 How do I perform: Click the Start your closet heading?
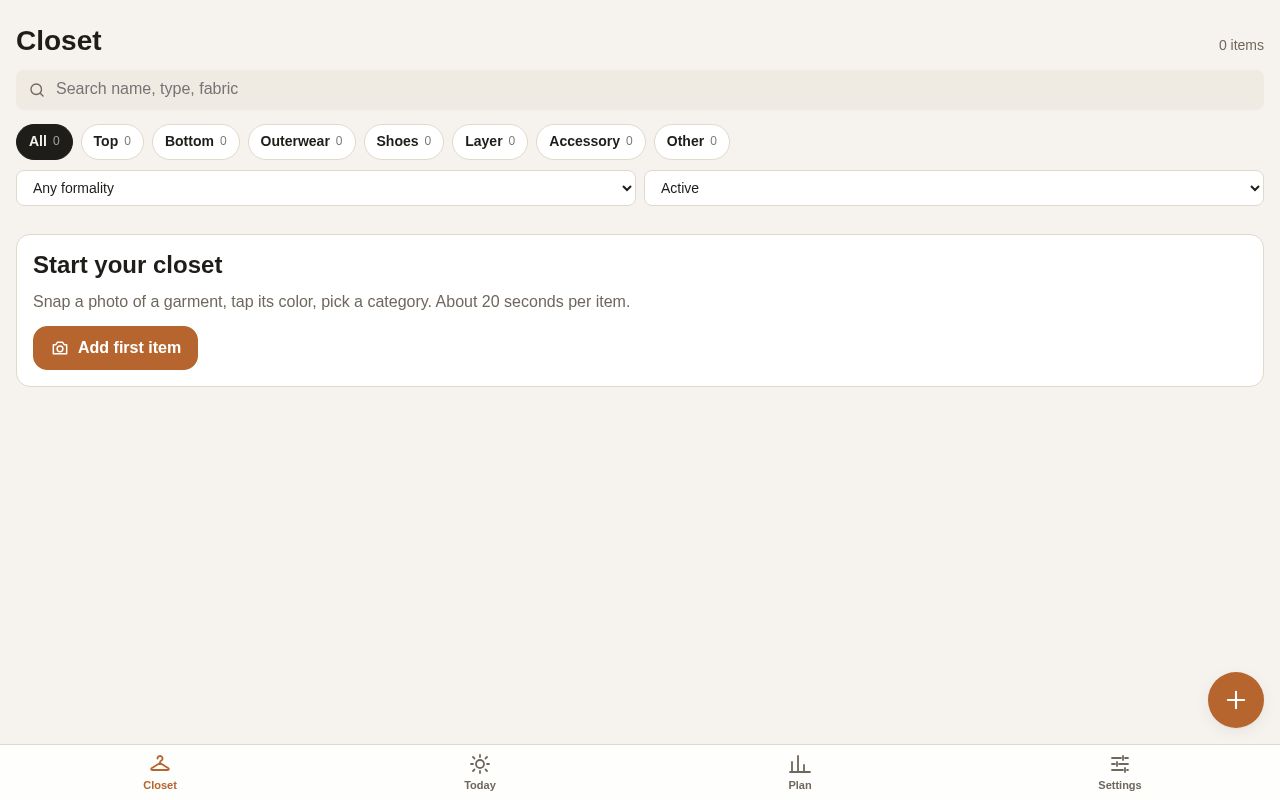click(128, 265)
